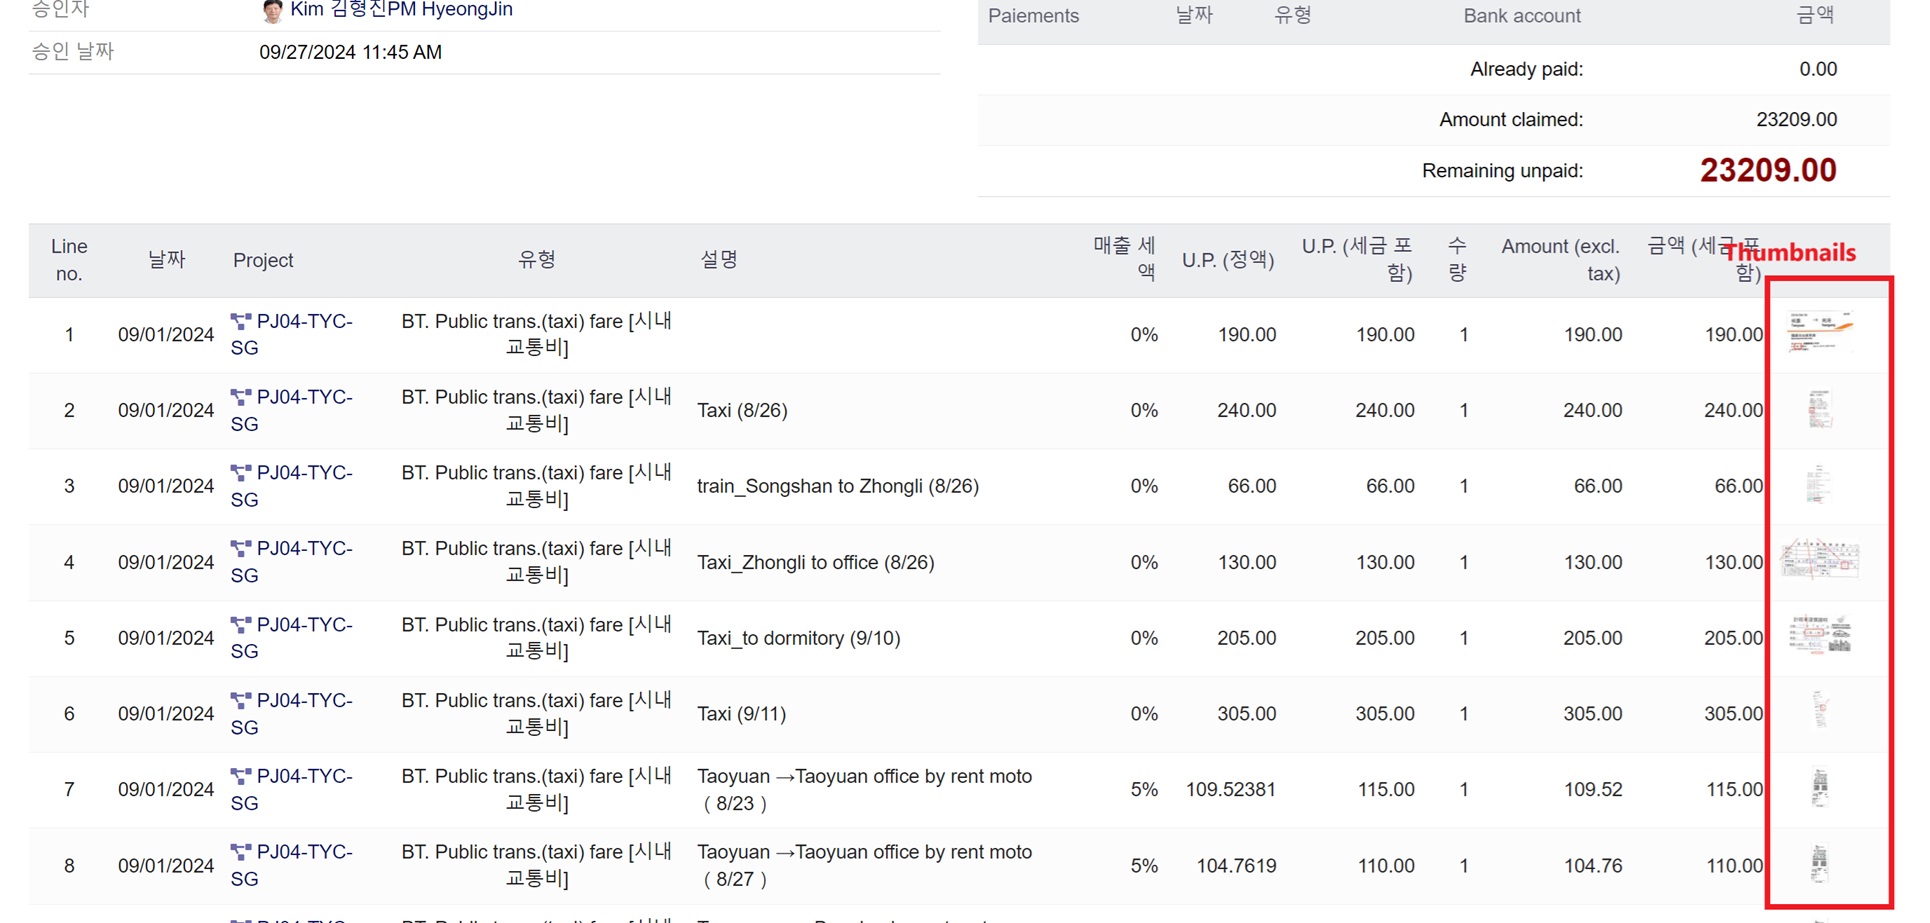Open thumbnail for Taxi_to dormitory (9/10)

click(x=1819, y=636)
